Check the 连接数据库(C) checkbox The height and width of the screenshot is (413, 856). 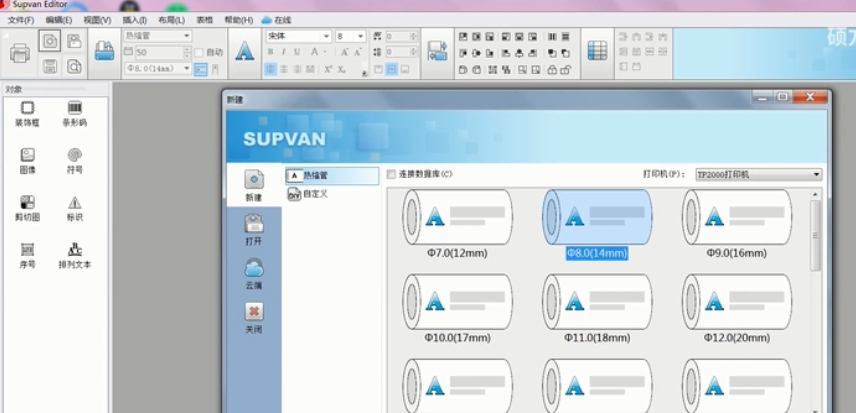pyautogui.click(x=391, y=174)
